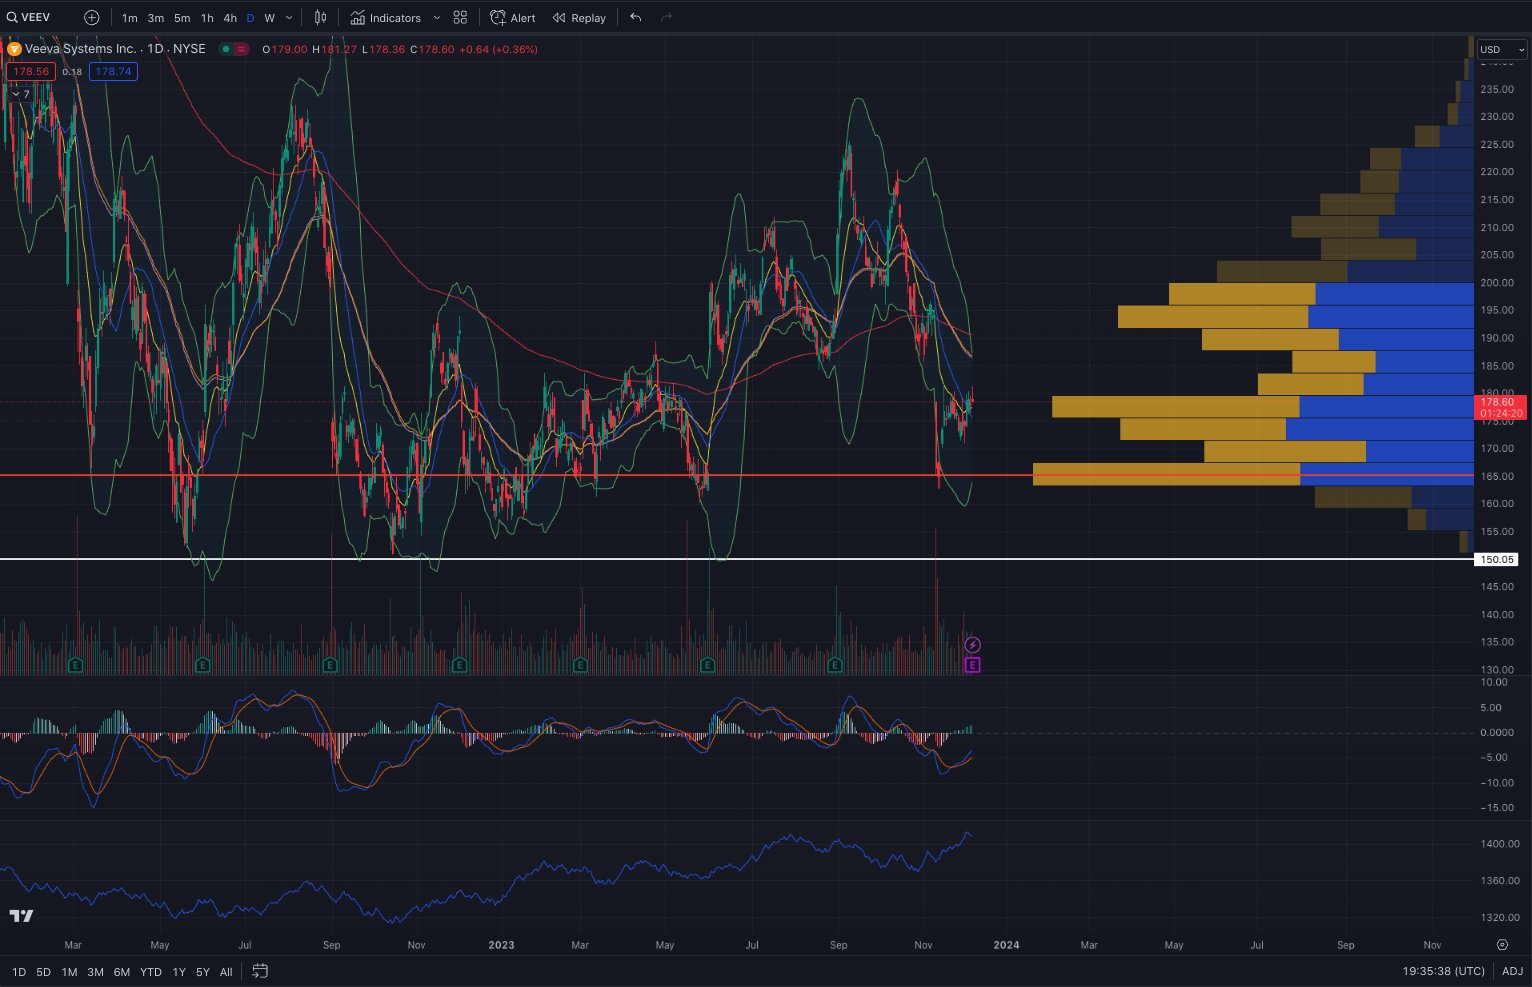Collapse the indicator legend showing 7

[20, 93]
